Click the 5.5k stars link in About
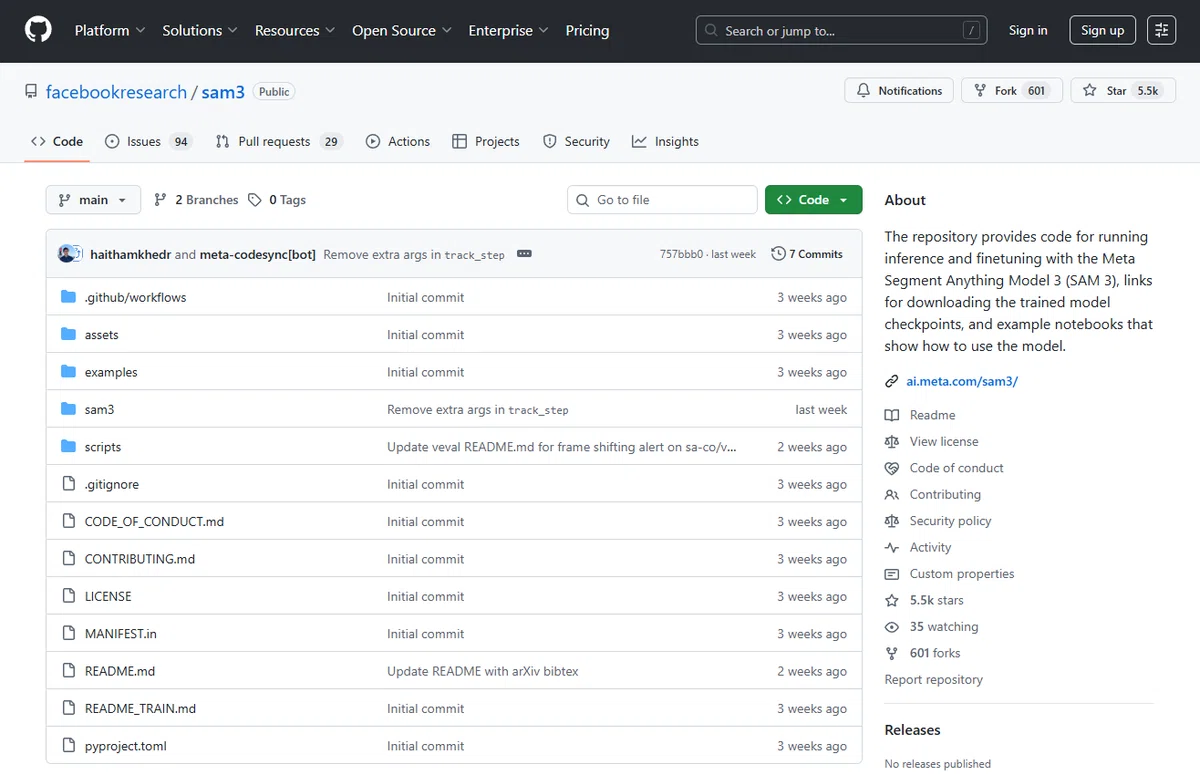The image size is (1200, 774). click(936, 601)
